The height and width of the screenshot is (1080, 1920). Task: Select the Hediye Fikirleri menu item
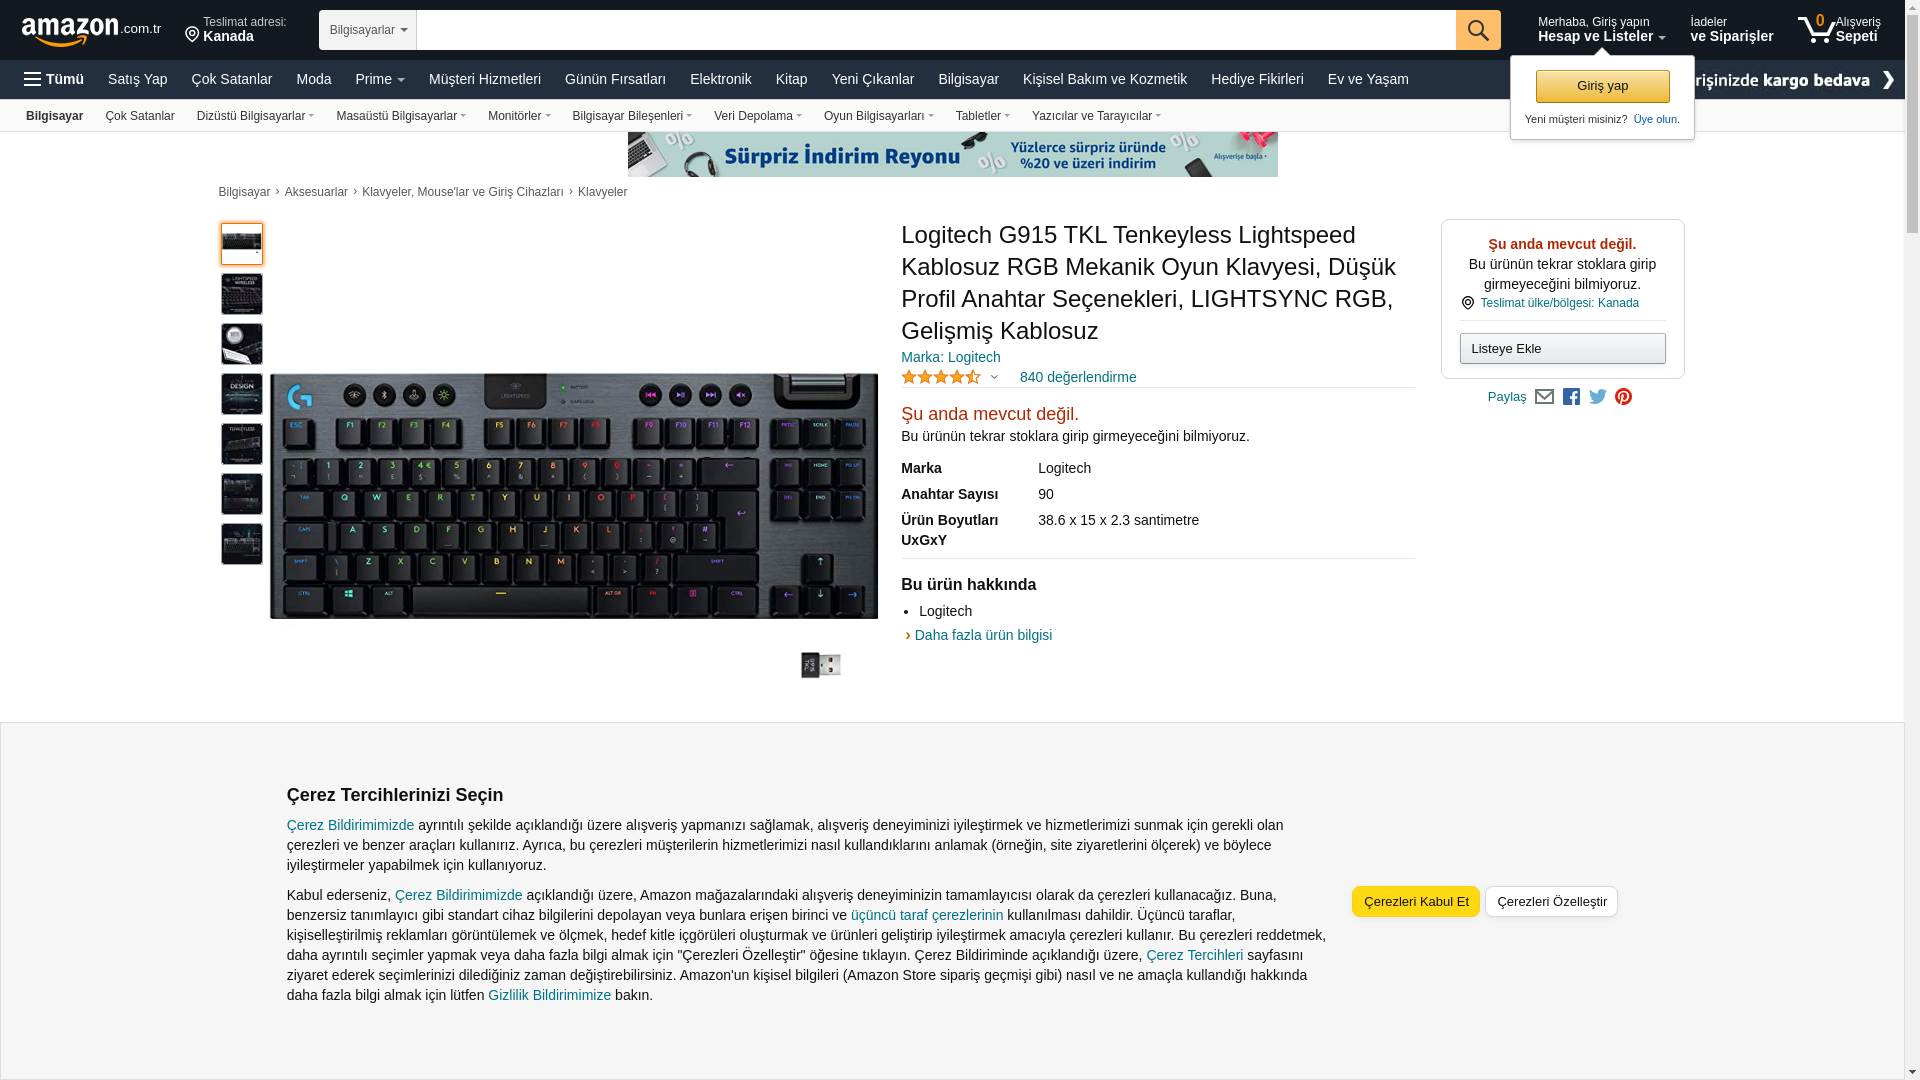[x=1257, y=79]
